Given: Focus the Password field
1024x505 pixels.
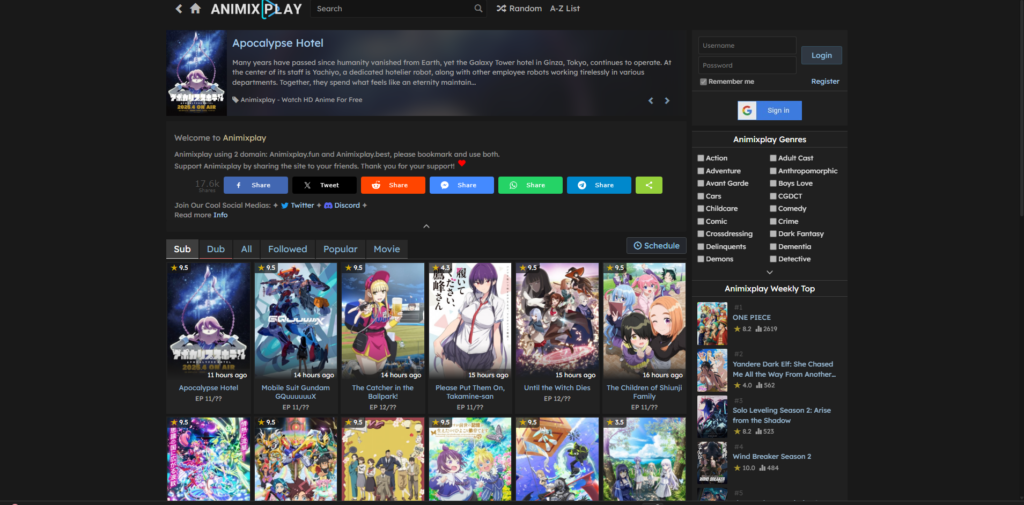Looking at the screenshot, I should (x=747, y=65).
